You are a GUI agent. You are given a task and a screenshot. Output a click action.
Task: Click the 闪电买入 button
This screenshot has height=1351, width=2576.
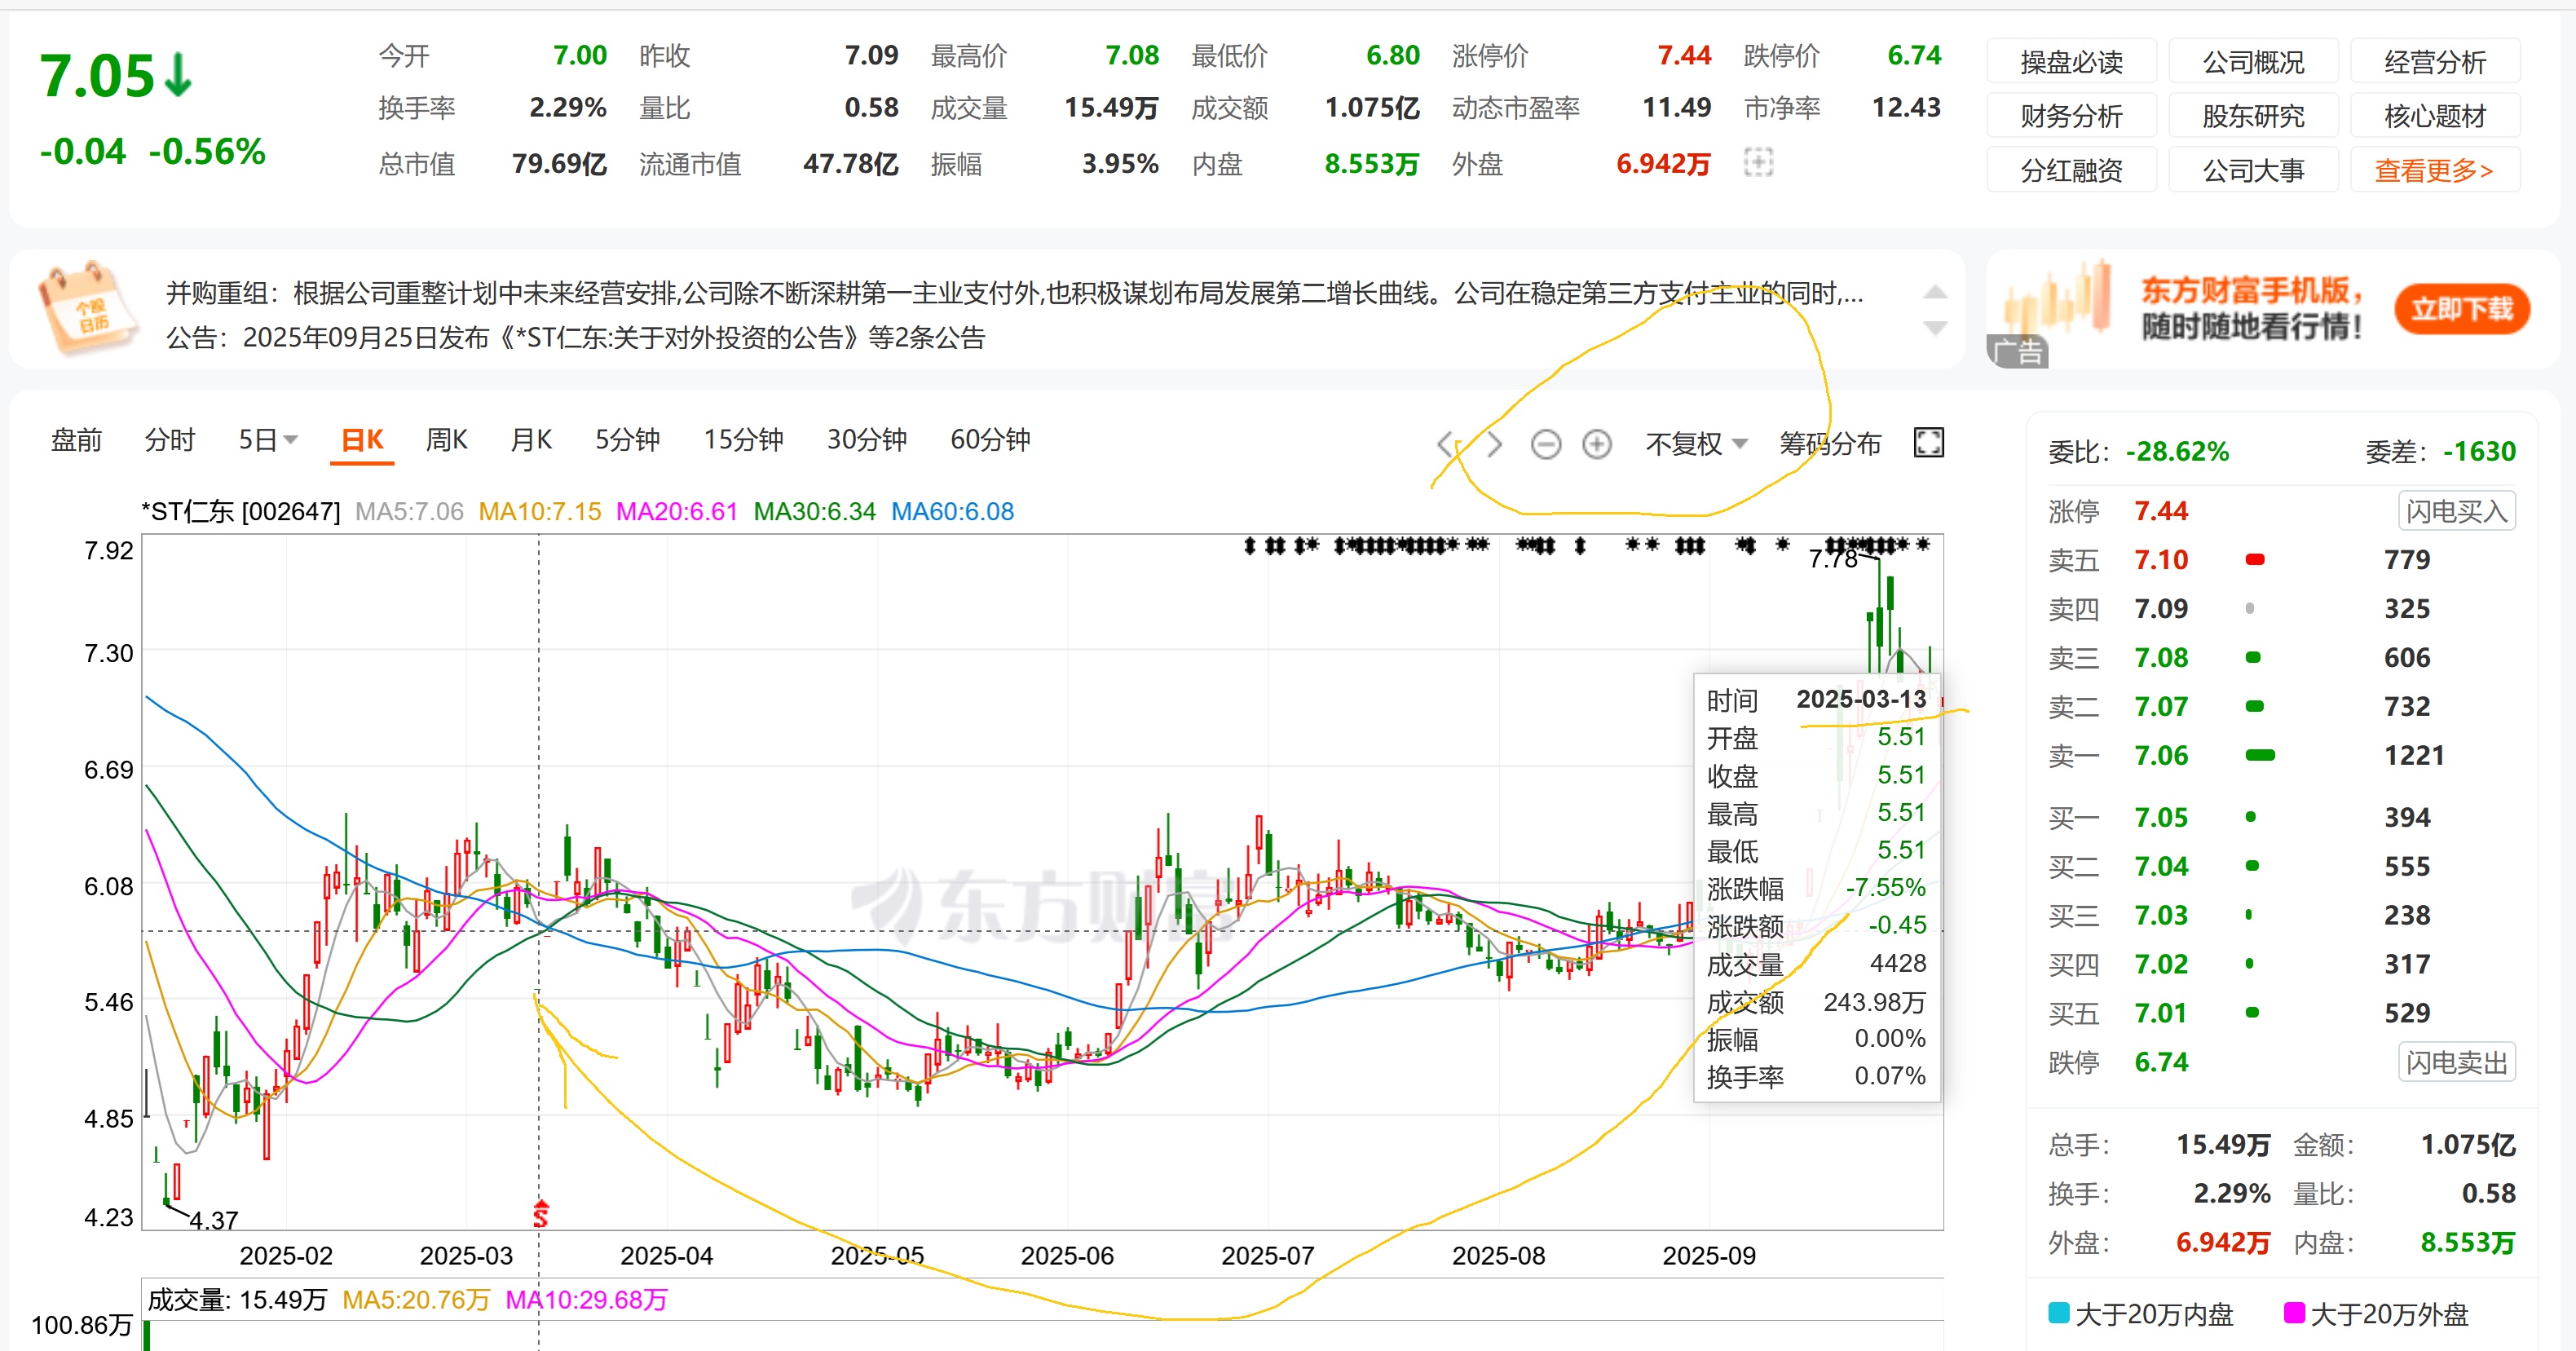pyautogui.click(x=2456, y=511)
